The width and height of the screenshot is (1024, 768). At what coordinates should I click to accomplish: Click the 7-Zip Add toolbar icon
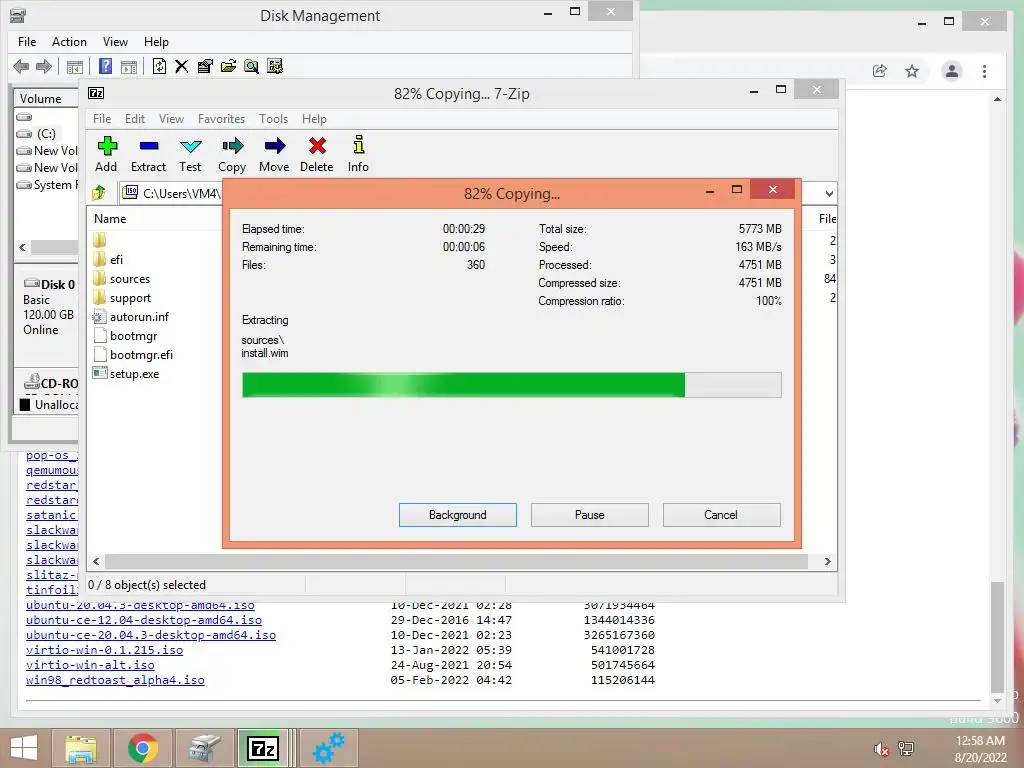[x=106, y=146]
